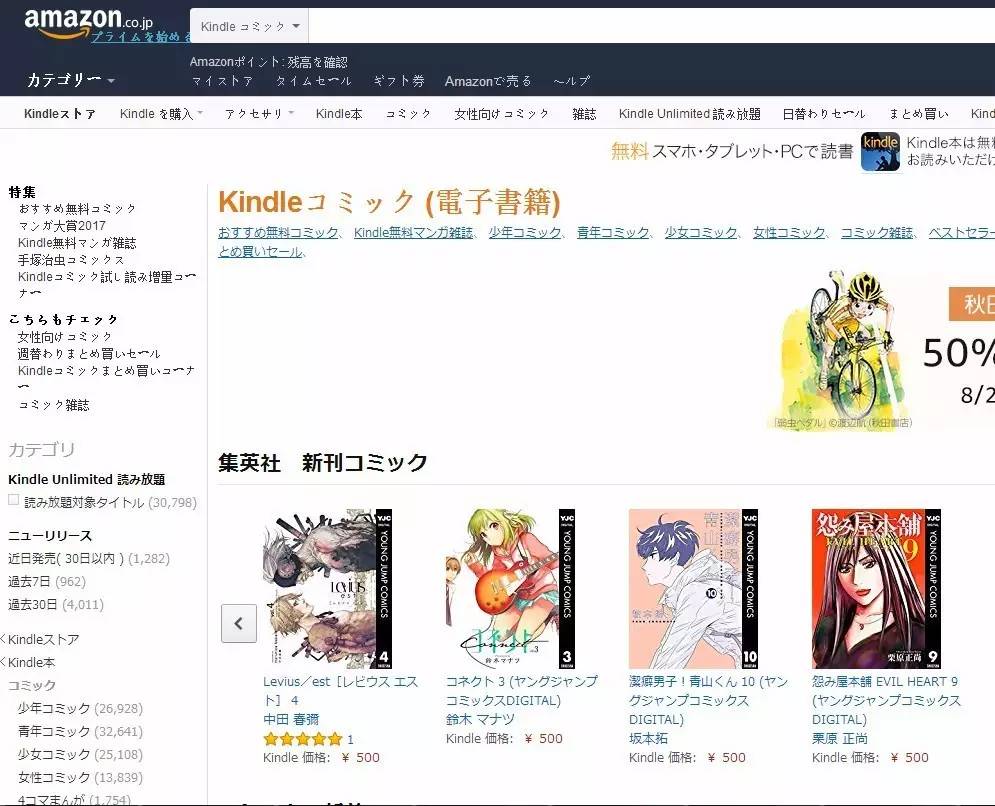
Task: Expand the カテゴリー menu in header
Action: click(70, 80)
